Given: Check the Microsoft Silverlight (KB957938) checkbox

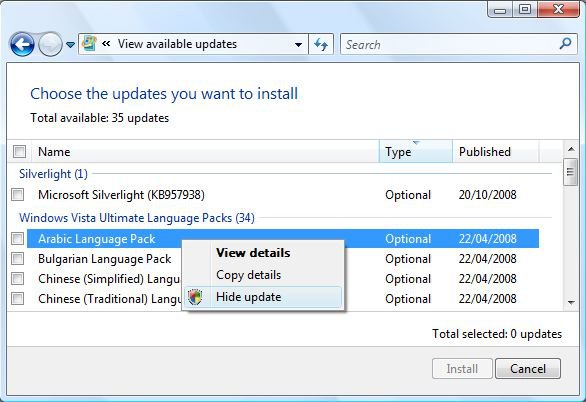Looking at the screenshot, I should pyautogui.click(x=18, y=195).
